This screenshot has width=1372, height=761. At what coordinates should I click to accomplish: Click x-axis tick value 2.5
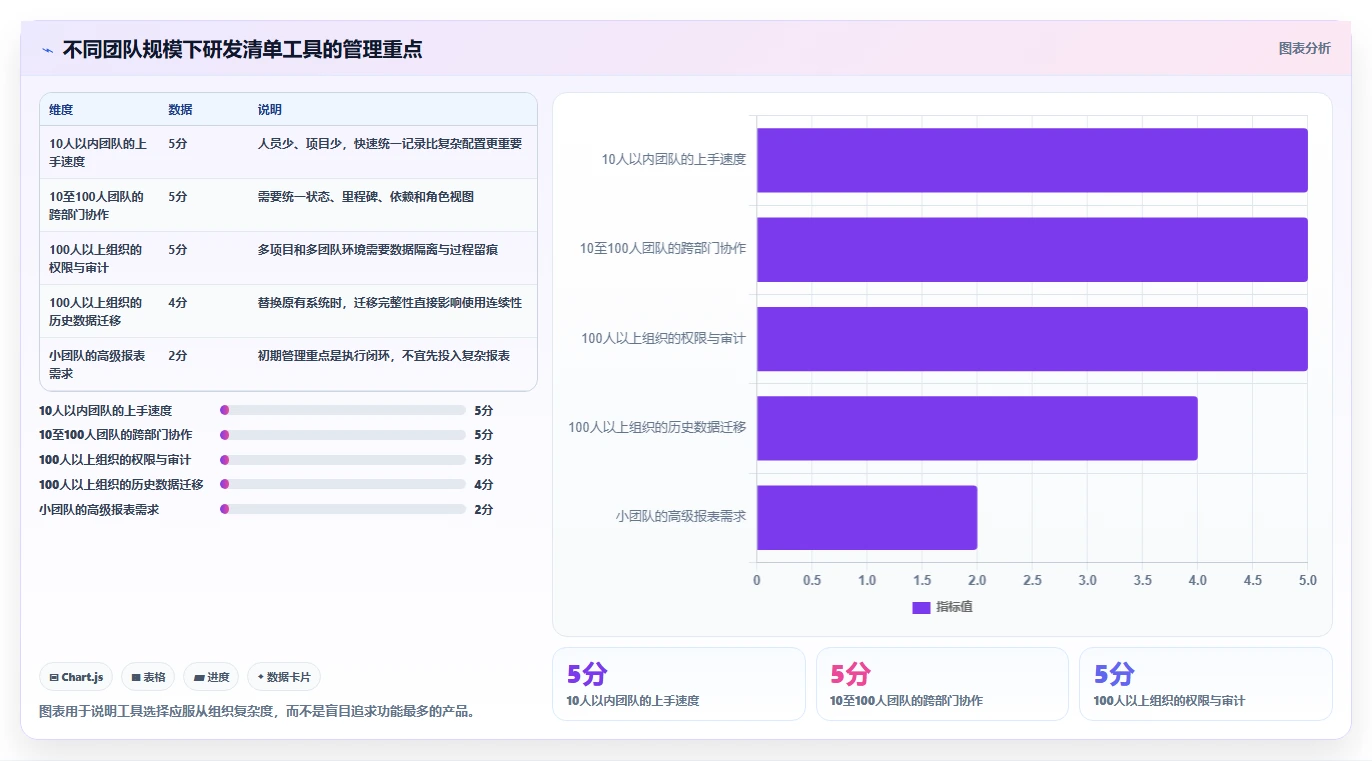(x=1032, y=580)
